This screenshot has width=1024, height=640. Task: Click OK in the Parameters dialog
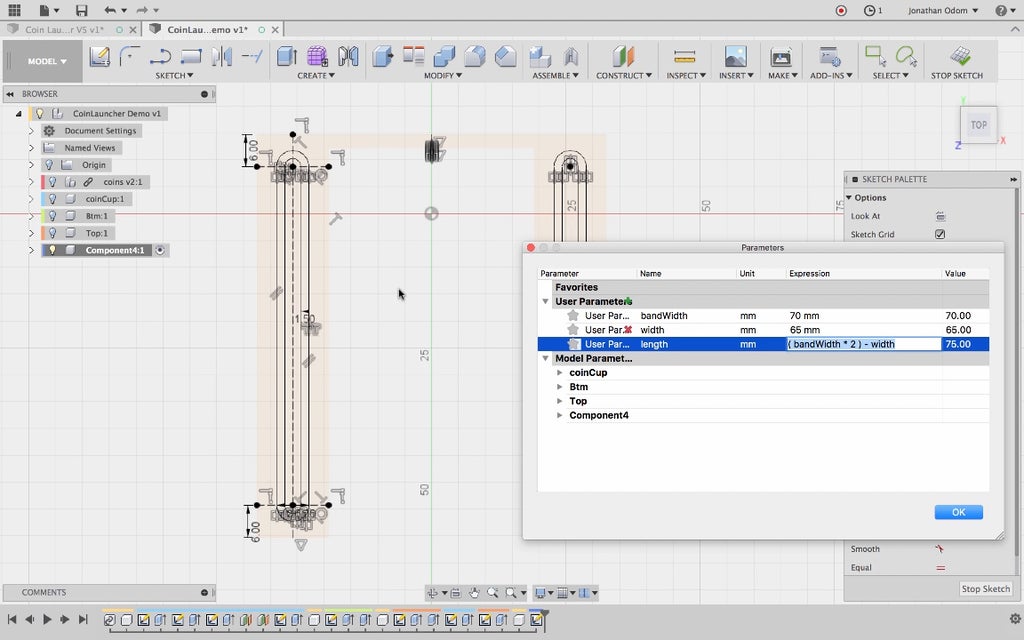coord(958,512)
